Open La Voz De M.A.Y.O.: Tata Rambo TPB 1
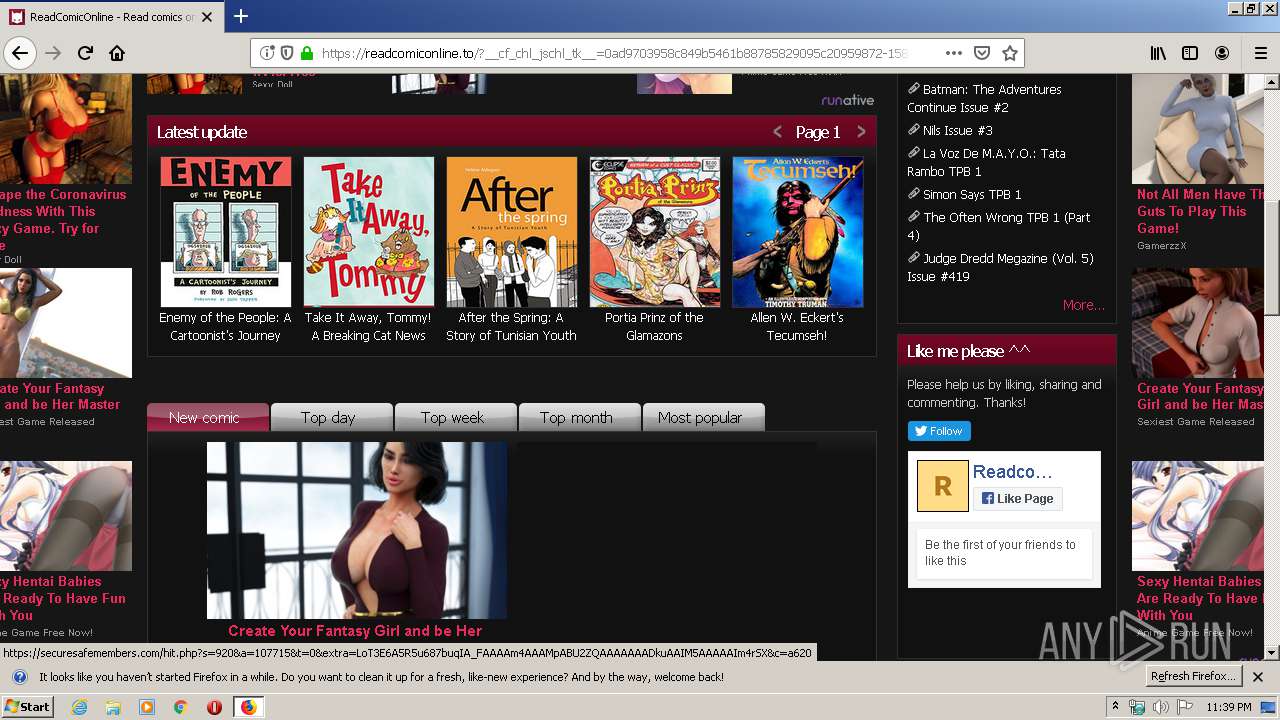 coord(987,162)
